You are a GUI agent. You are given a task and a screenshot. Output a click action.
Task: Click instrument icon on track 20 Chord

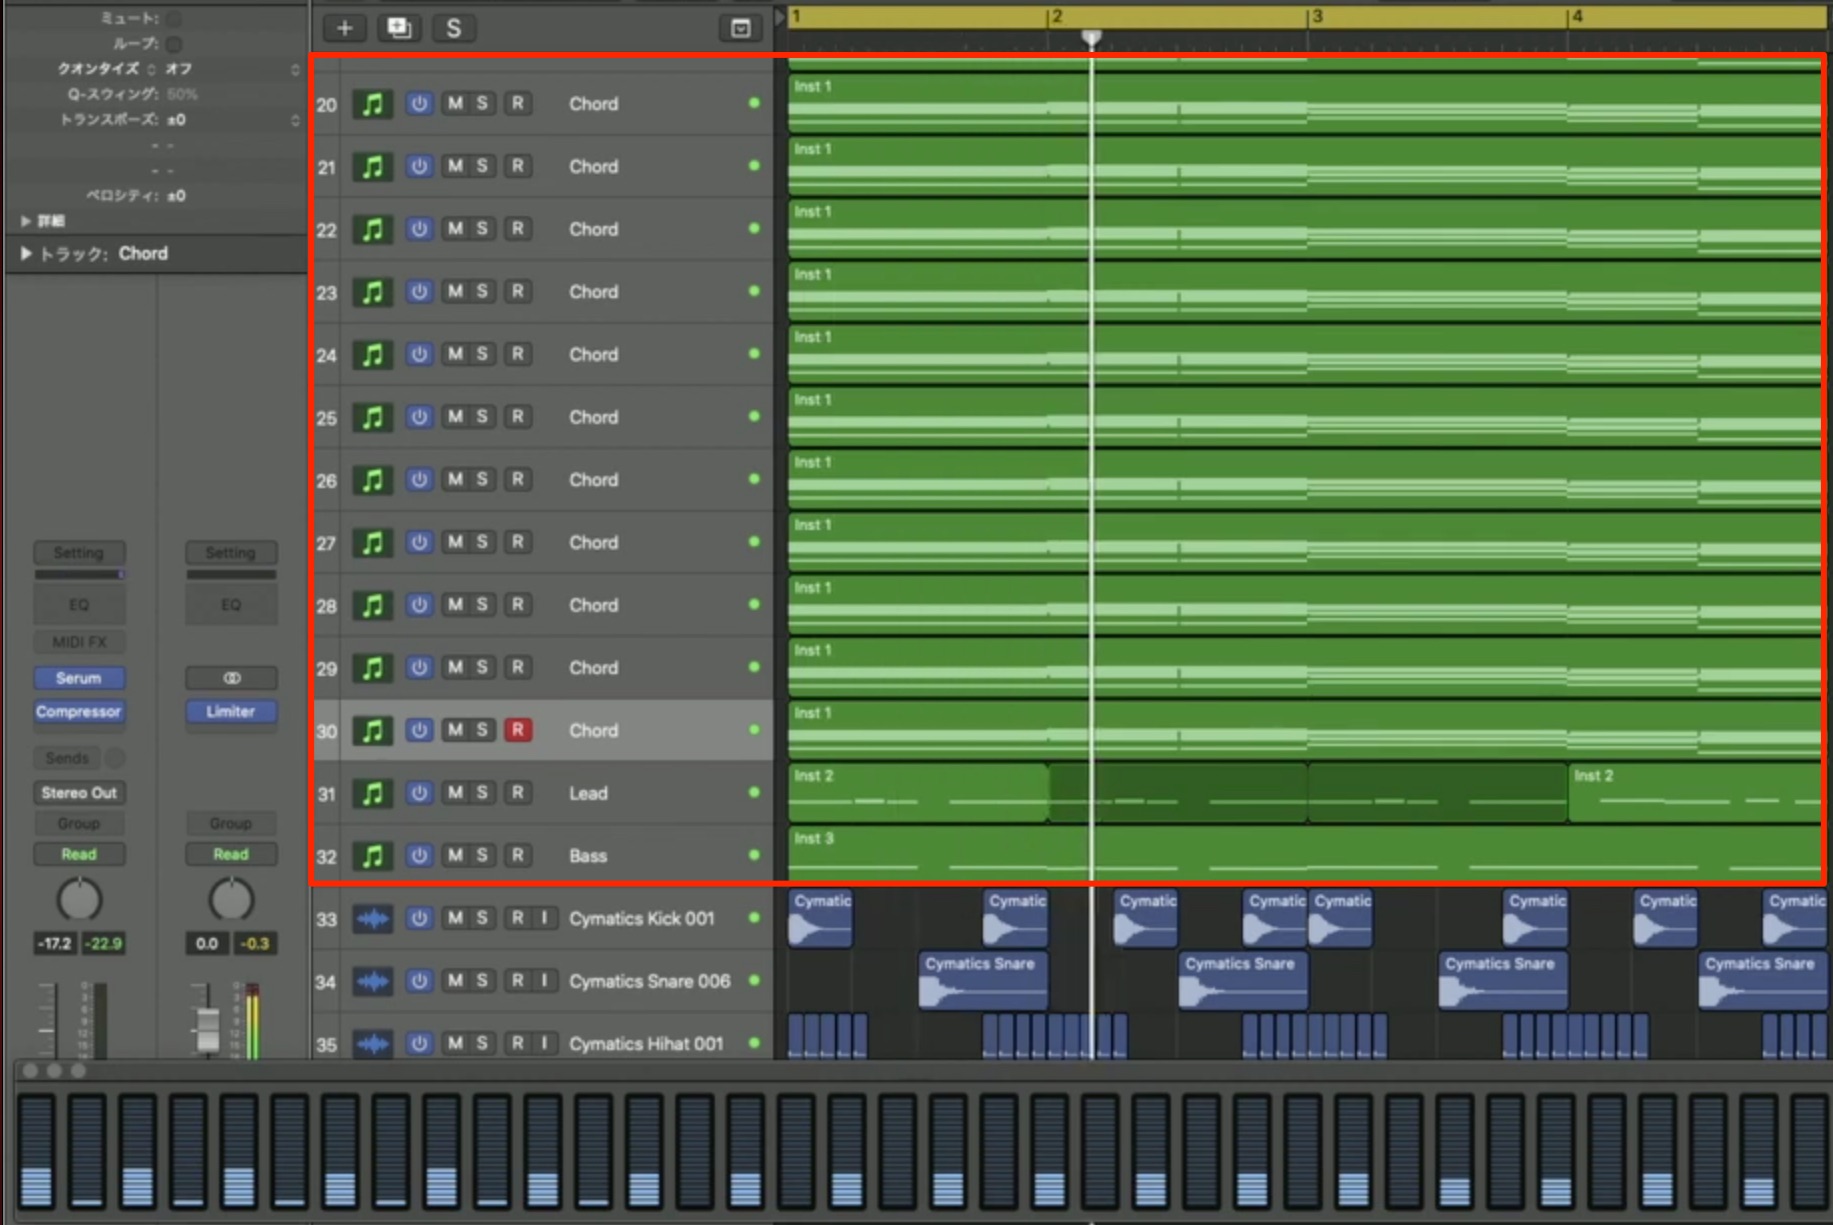click(x=372, y=104)
